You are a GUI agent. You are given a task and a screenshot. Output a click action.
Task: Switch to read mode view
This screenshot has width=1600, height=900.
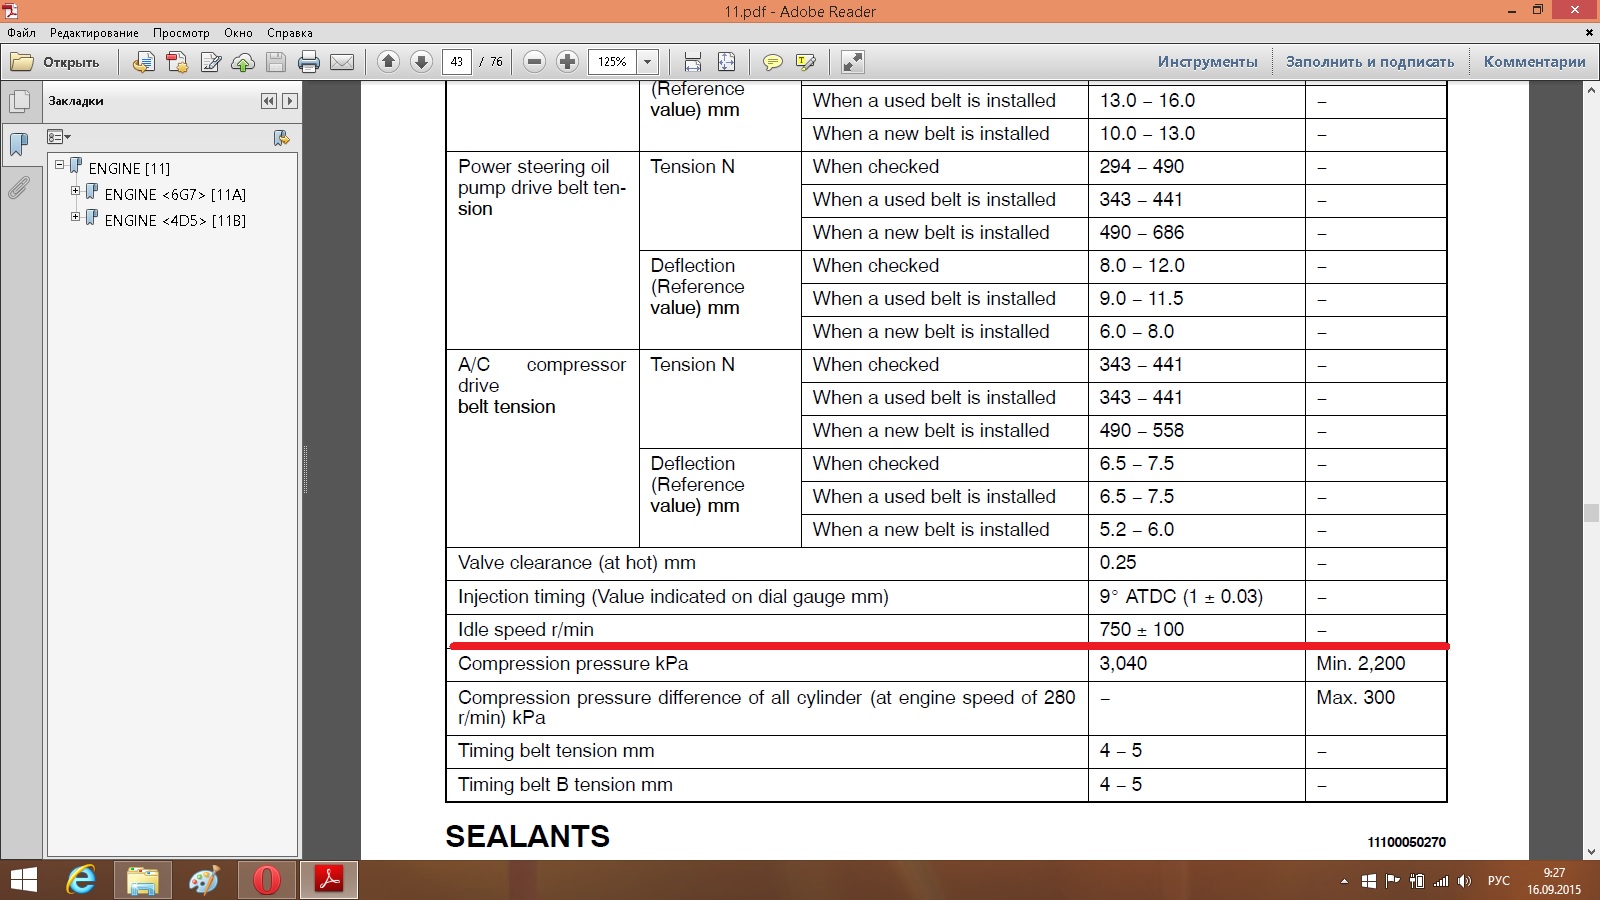[852, 62]
